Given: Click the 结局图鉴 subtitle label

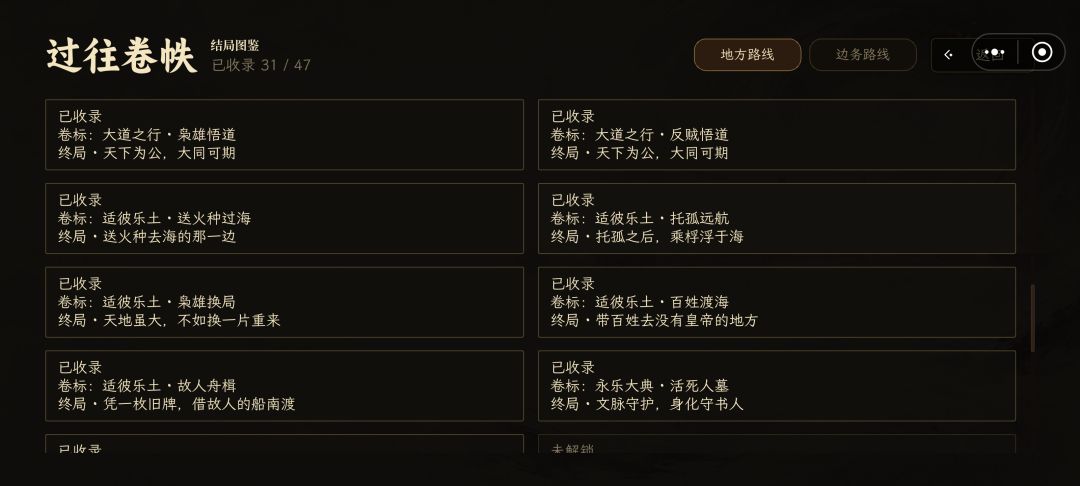Looking at the screenshot, I should [235, 46].
